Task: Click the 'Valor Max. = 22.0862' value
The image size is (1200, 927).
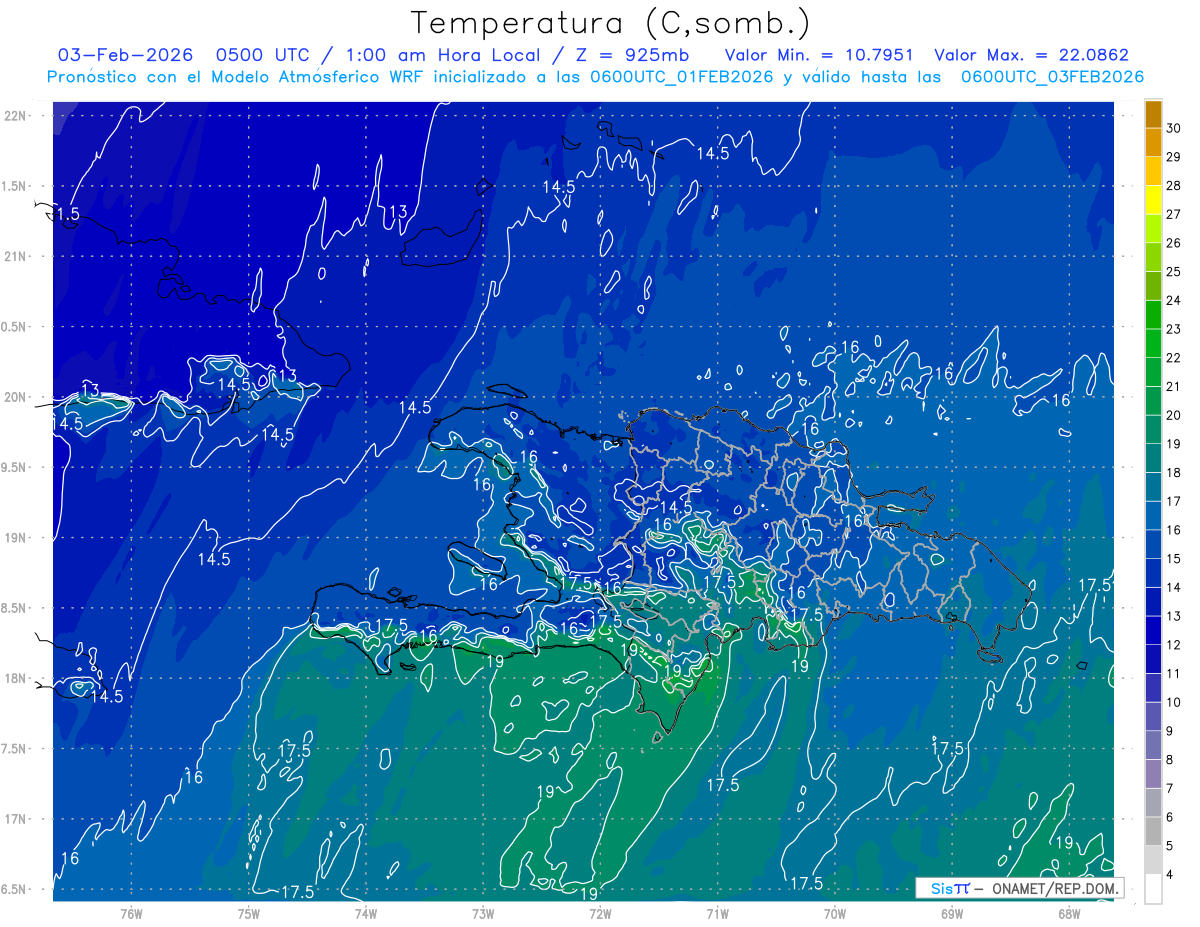Action: 1031,55
